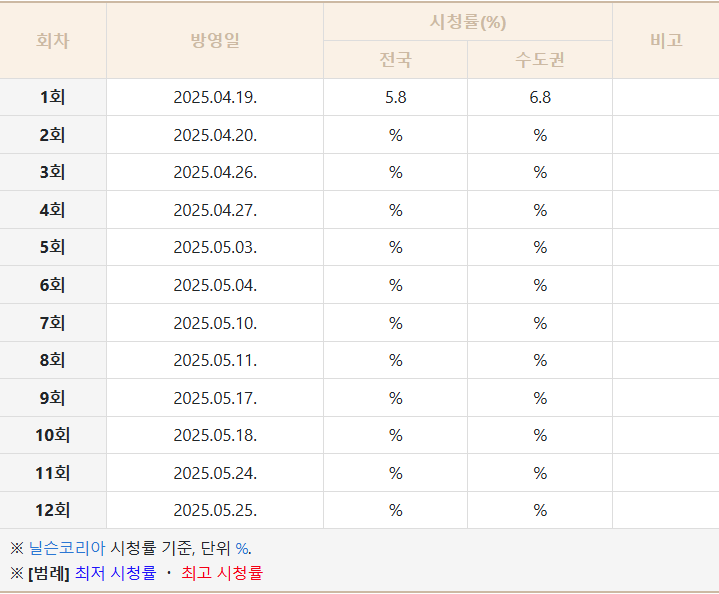This screenshot has height=594, width=719.
Task: Click the 1회 row label
Action: coord(53,97)
